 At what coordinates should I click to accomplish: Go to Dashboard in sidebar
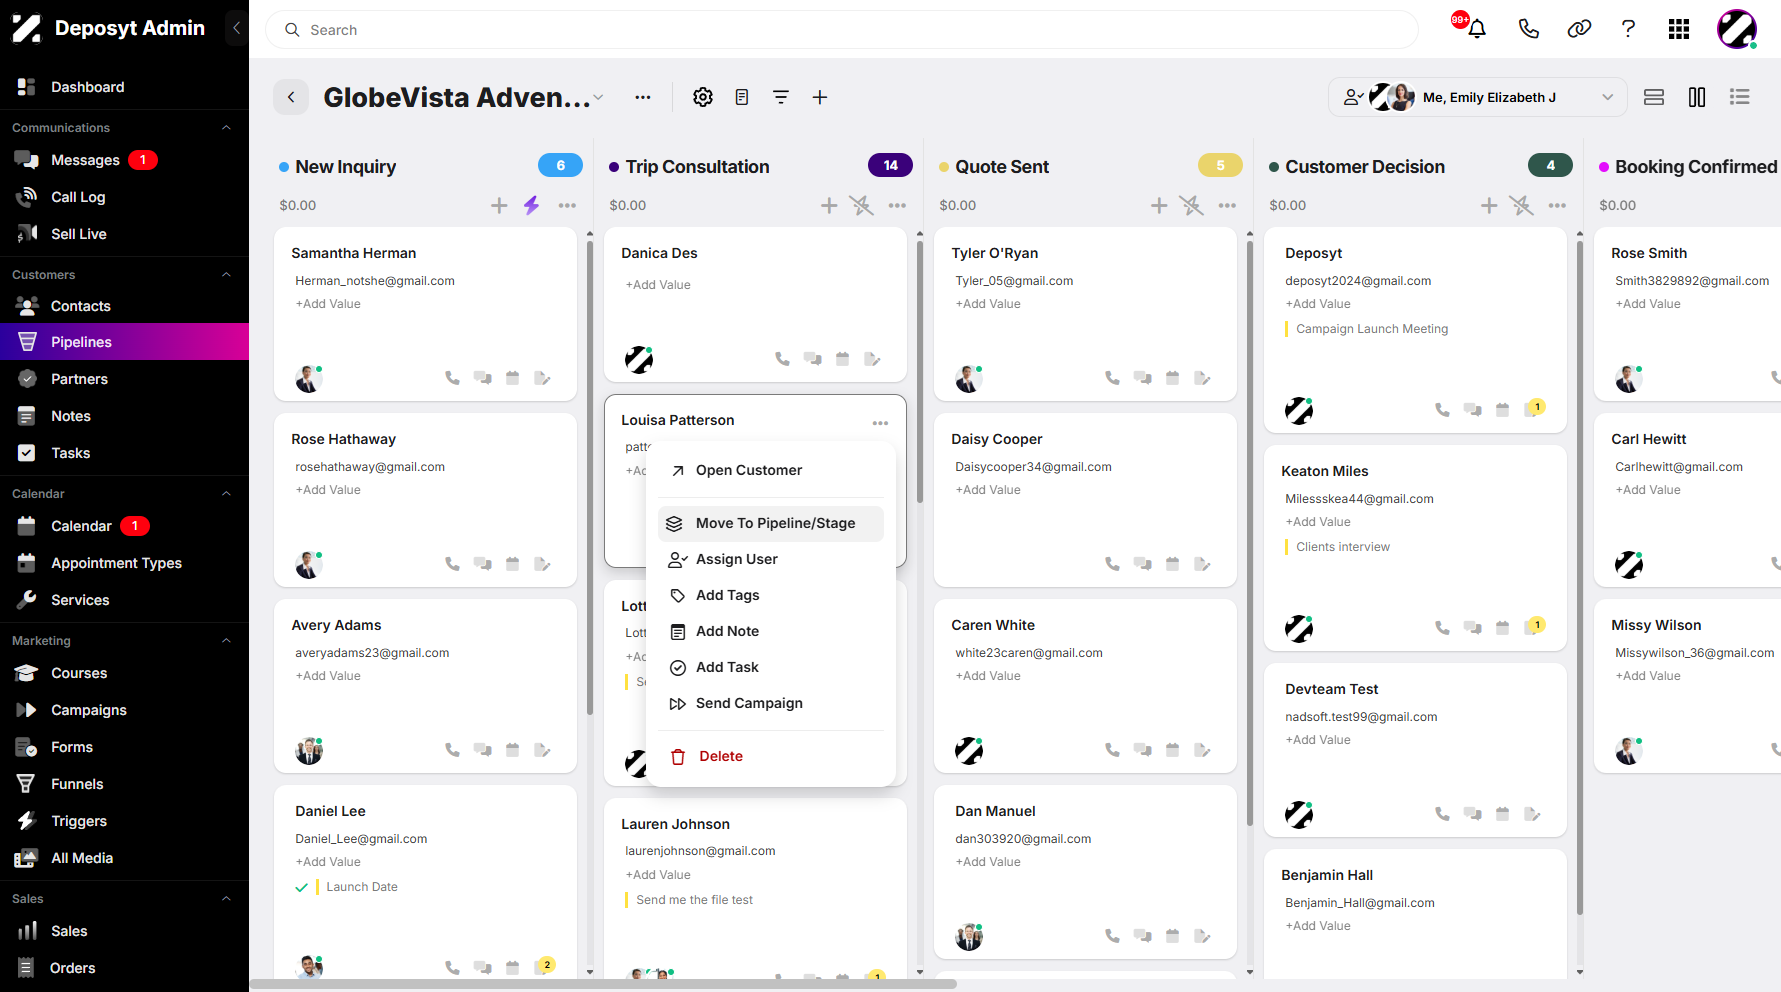[124, 87]
